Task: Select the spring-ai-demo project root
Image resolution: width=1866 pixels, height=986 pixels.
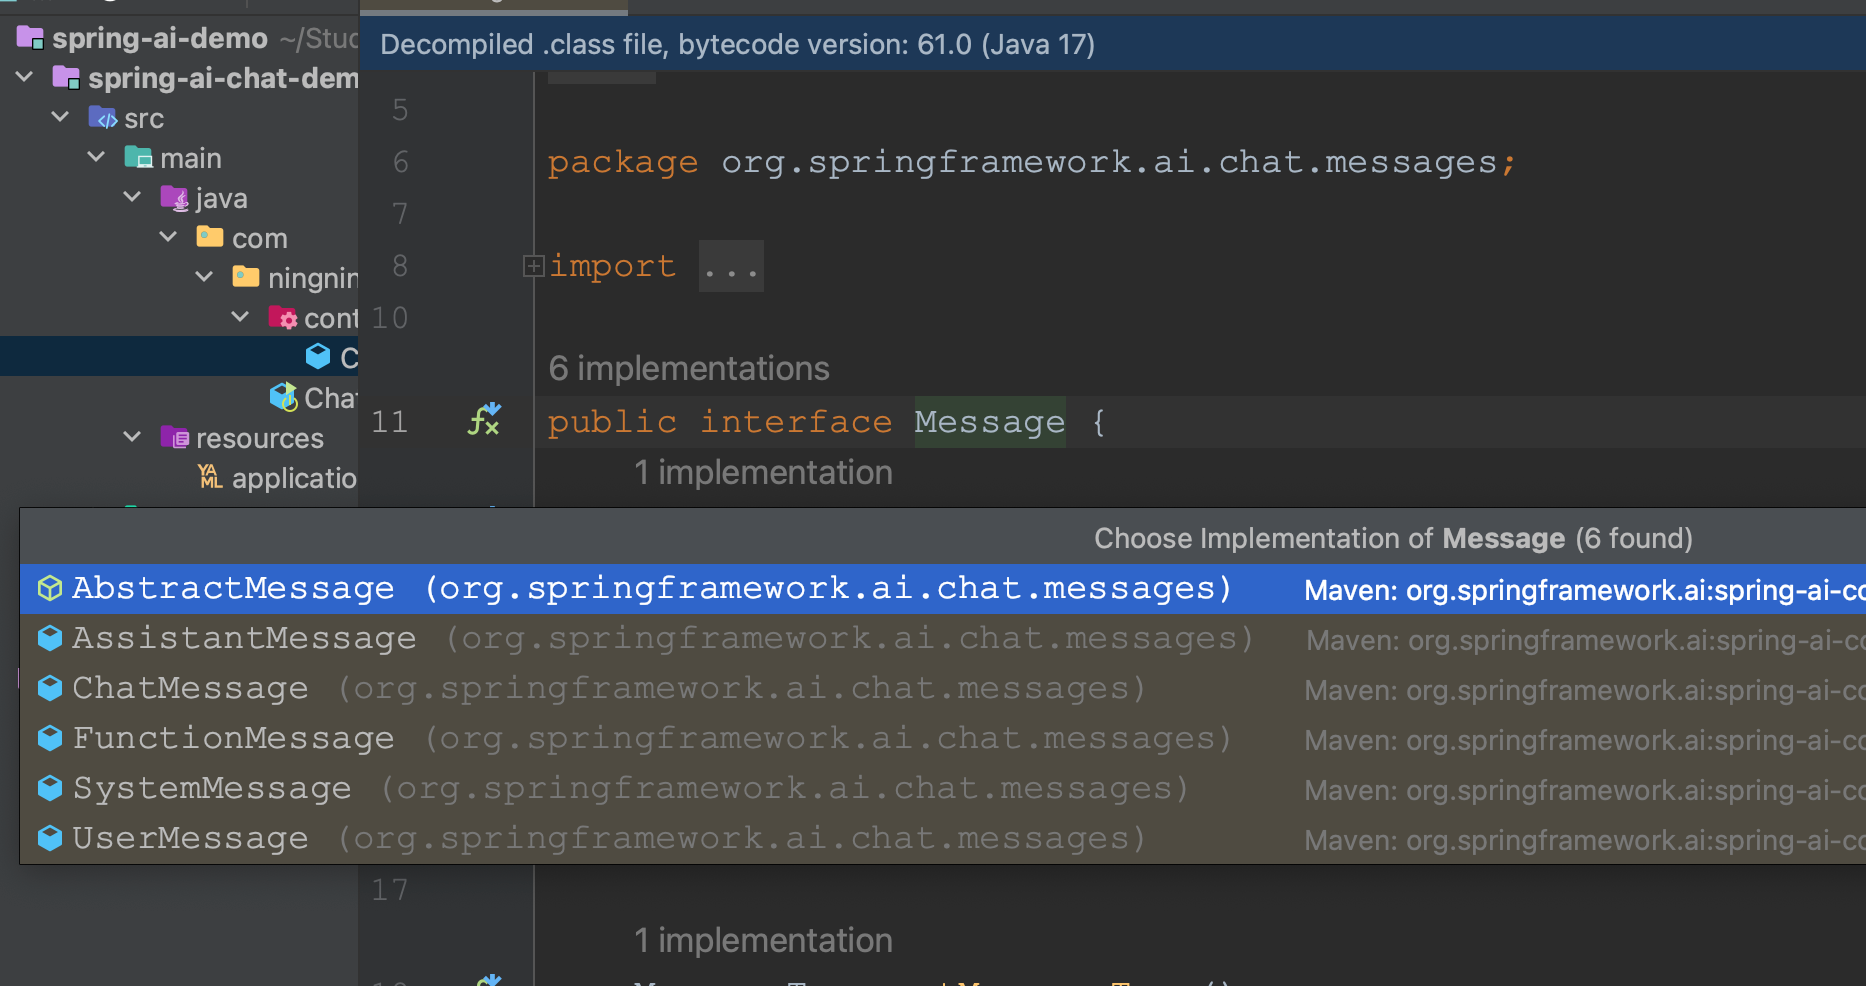Action: 160,38
